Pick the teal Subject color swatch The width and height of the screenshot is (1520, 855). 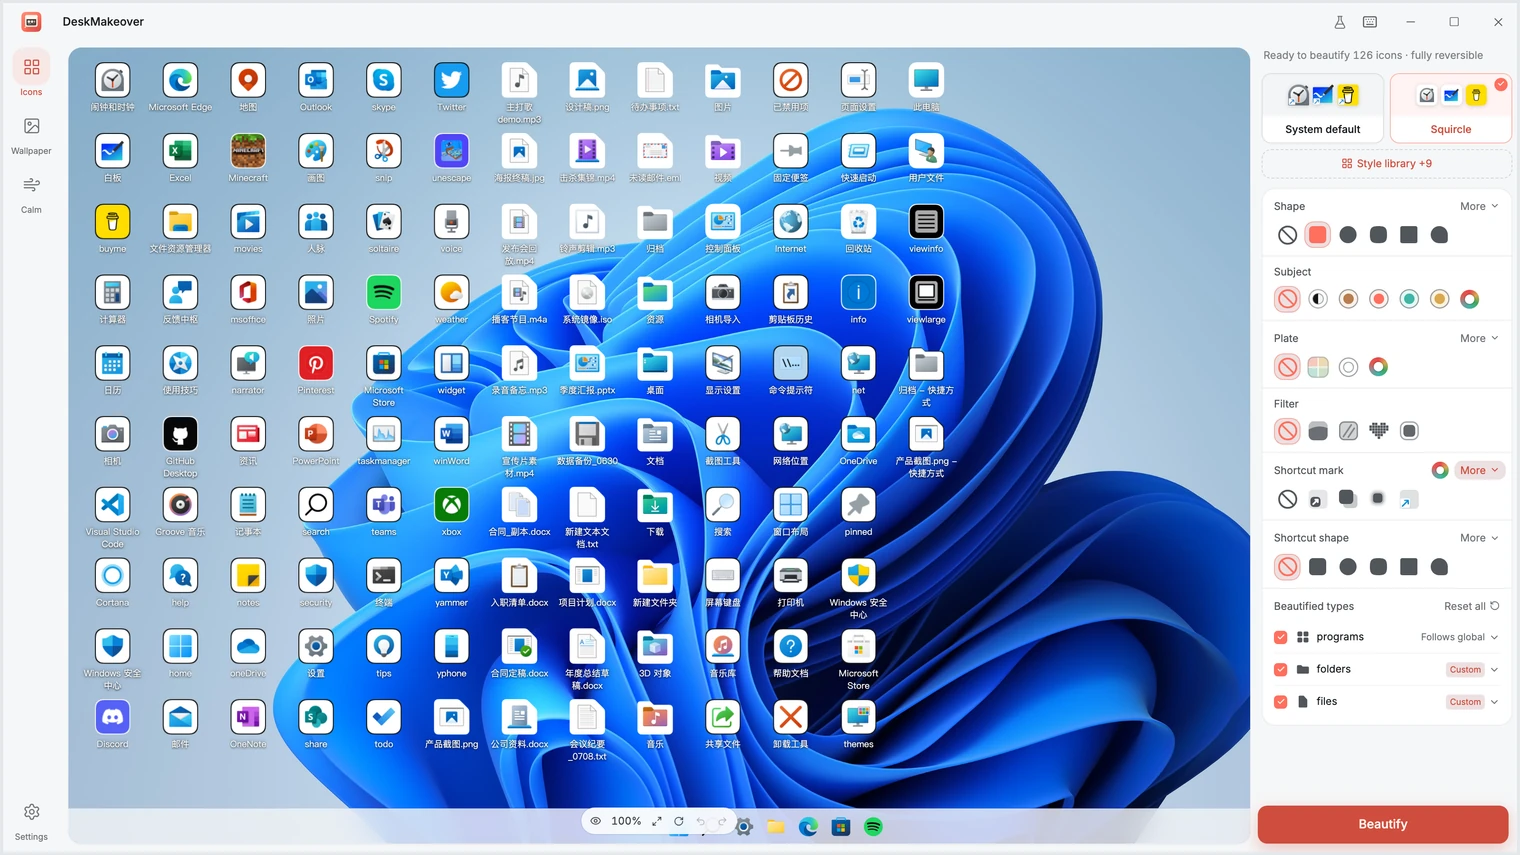coord(1409,299)
